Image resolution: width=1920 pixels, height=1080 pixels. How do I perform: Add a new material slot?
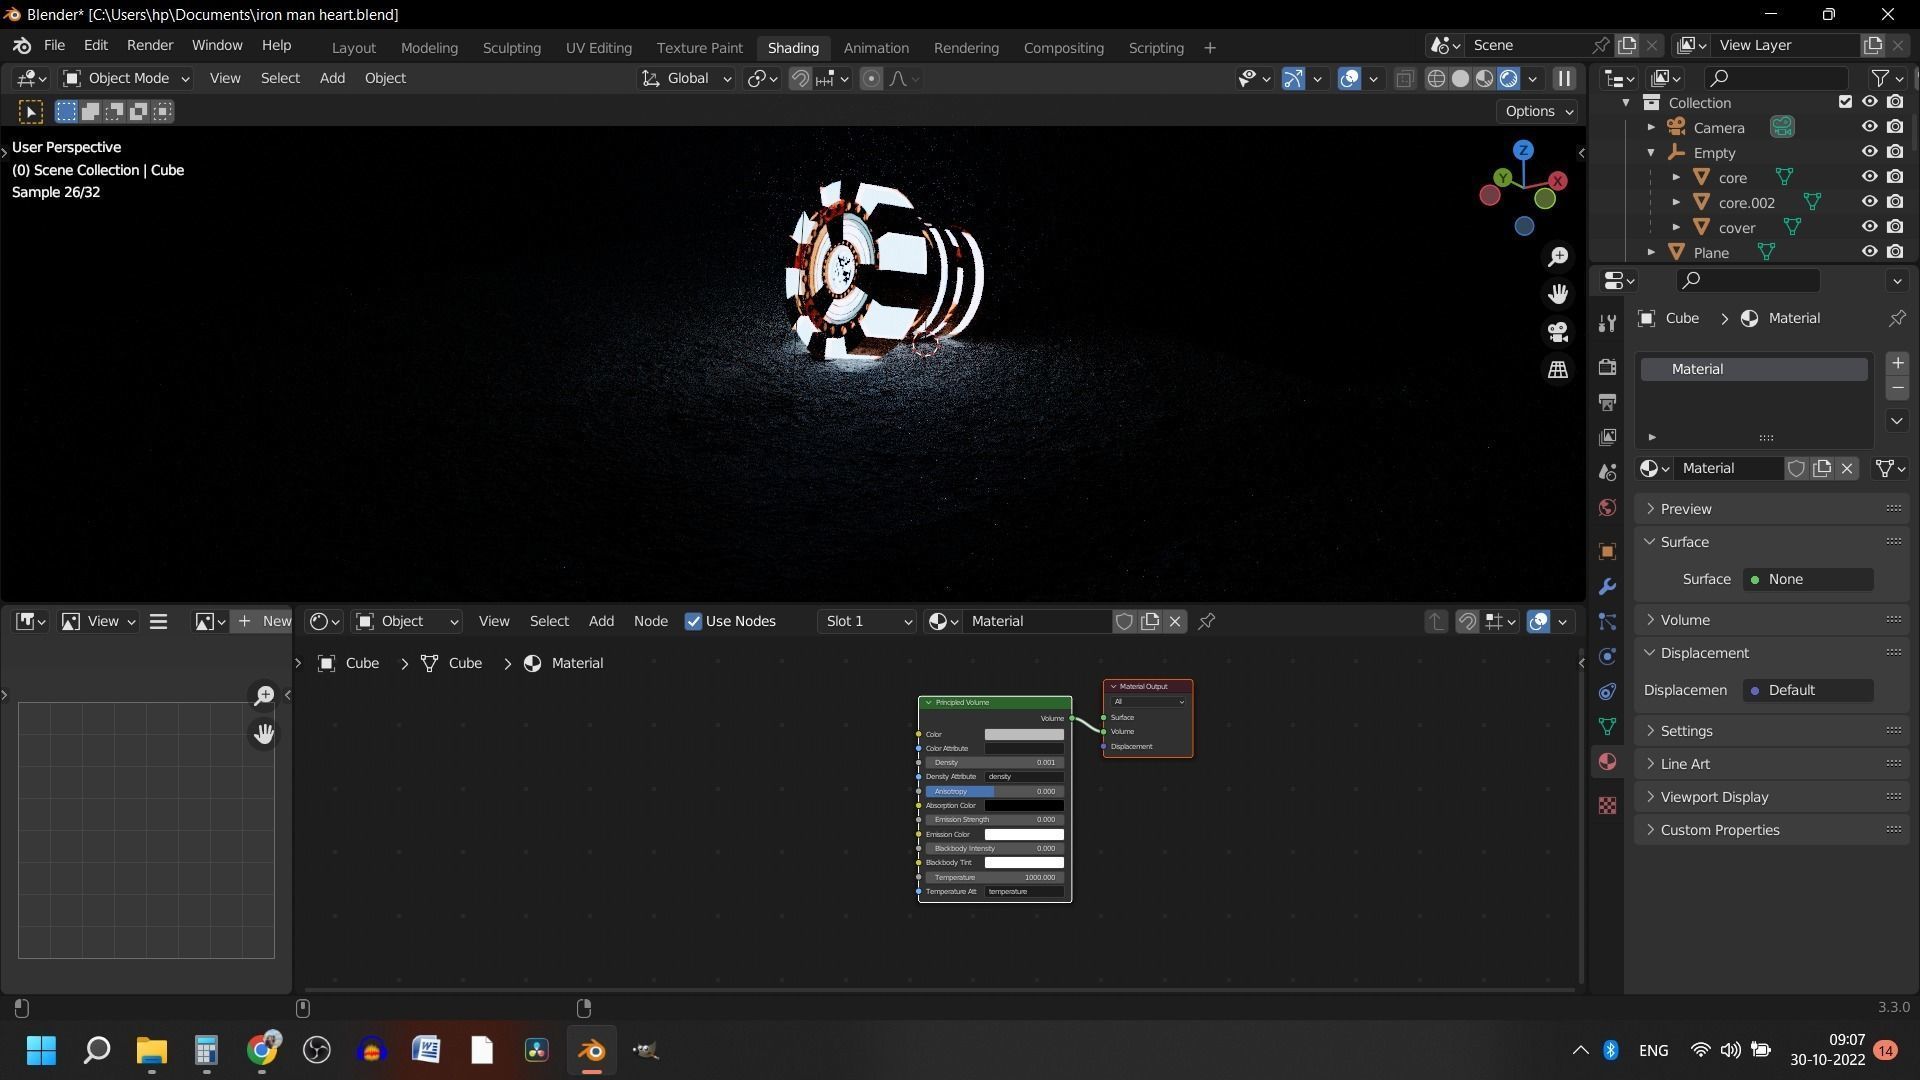(1897, 363)
